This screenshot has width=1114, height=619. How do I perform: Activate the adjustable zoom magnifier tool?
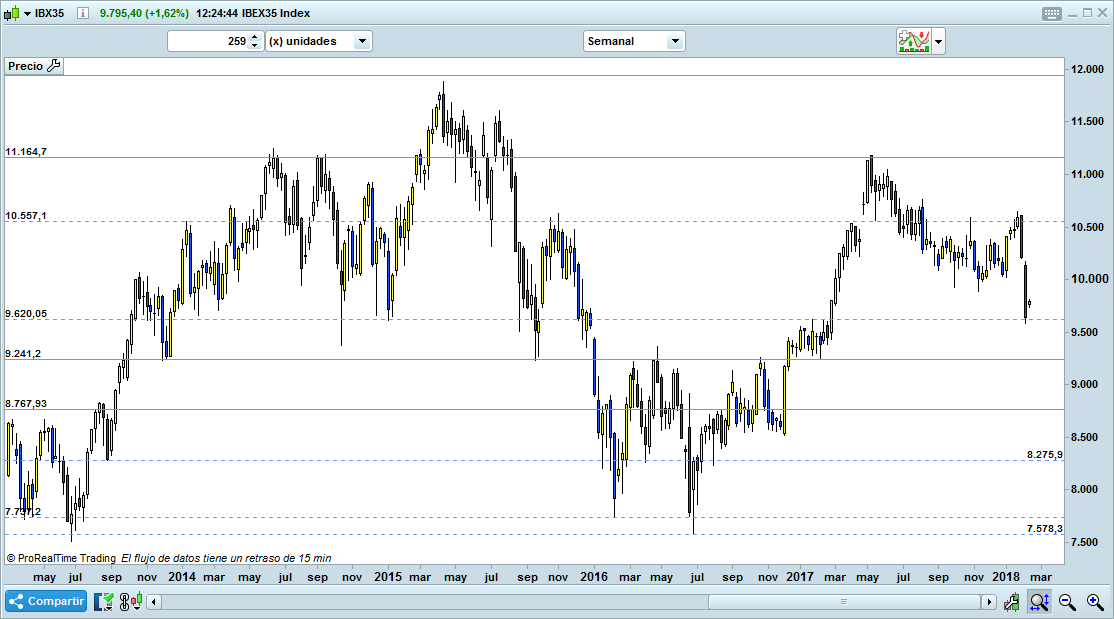[x=1039, y=601]
